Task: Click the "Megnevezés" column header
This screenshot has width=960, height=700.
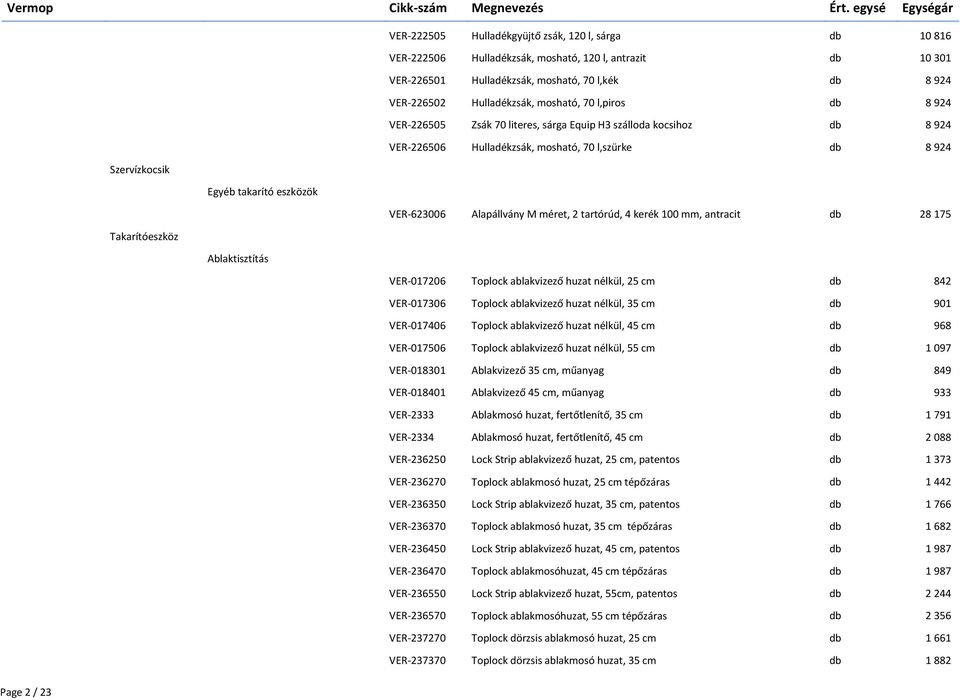Action: pos(507,8)
